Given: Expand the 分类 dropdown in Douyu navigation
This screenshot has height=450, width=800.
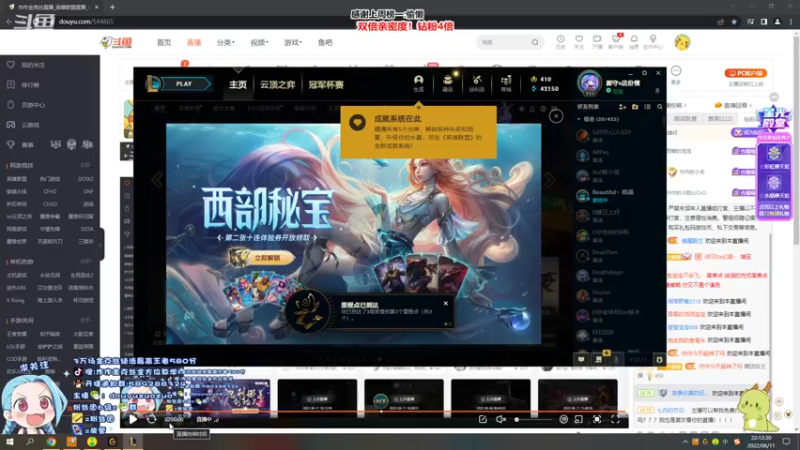Looking at the screenshot, I should click(226, 42).
